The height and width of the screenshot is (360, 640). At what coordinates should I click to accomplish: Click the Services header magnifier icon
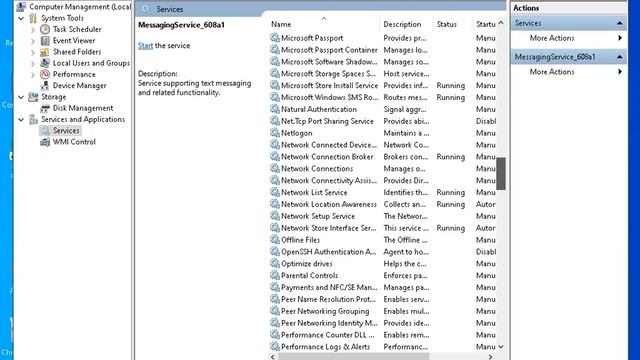[145, 9]
